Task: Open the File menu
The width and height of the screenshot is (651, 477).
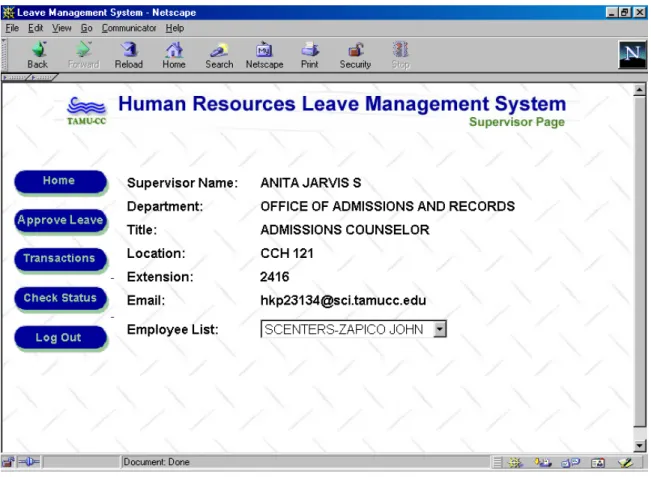Action: tap(12, 28)
